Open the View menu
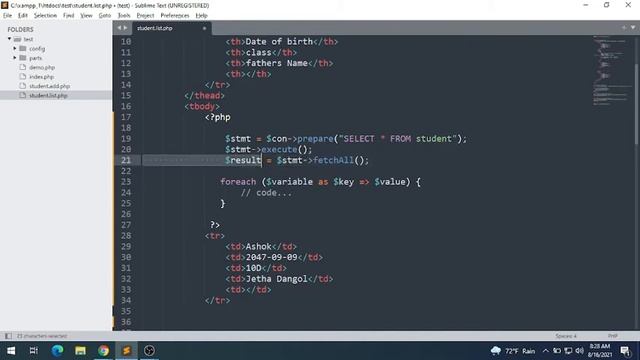Viewport: 640px width, 360px height. pos(86,16)
